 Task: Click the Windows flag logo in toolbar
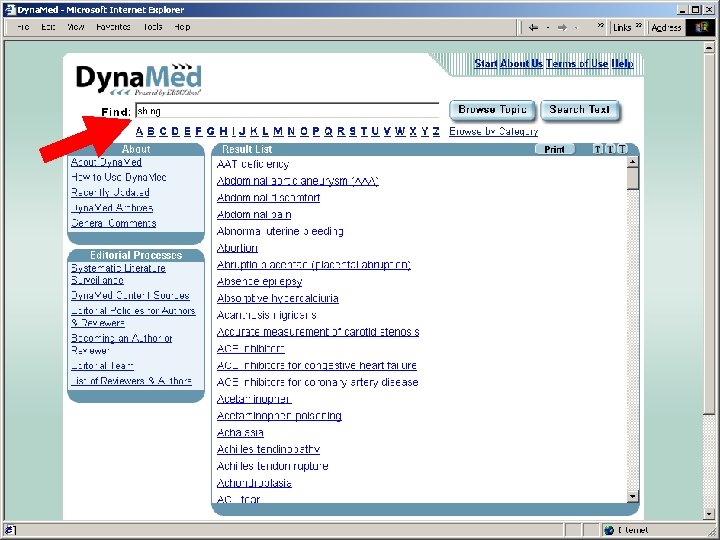pos(702,27)
